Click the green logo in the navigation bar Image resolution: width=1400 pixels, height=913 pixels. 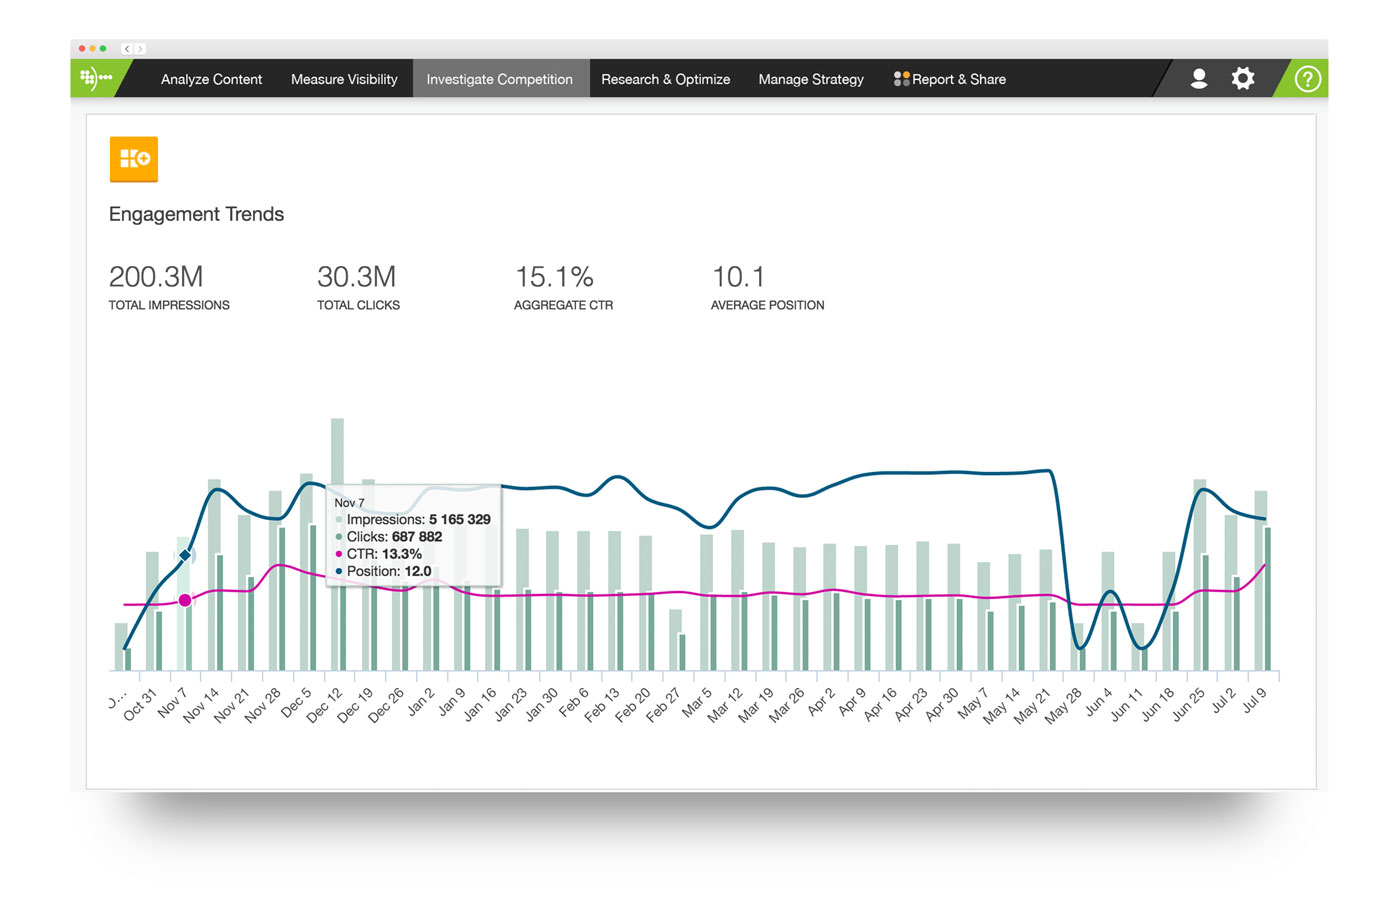pos(96,78)
